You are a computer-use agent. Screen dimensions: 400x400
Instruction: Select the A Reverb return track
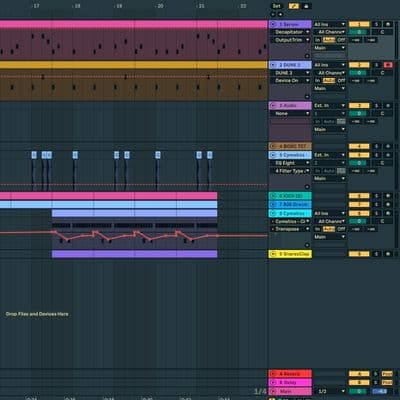[290, 374]
